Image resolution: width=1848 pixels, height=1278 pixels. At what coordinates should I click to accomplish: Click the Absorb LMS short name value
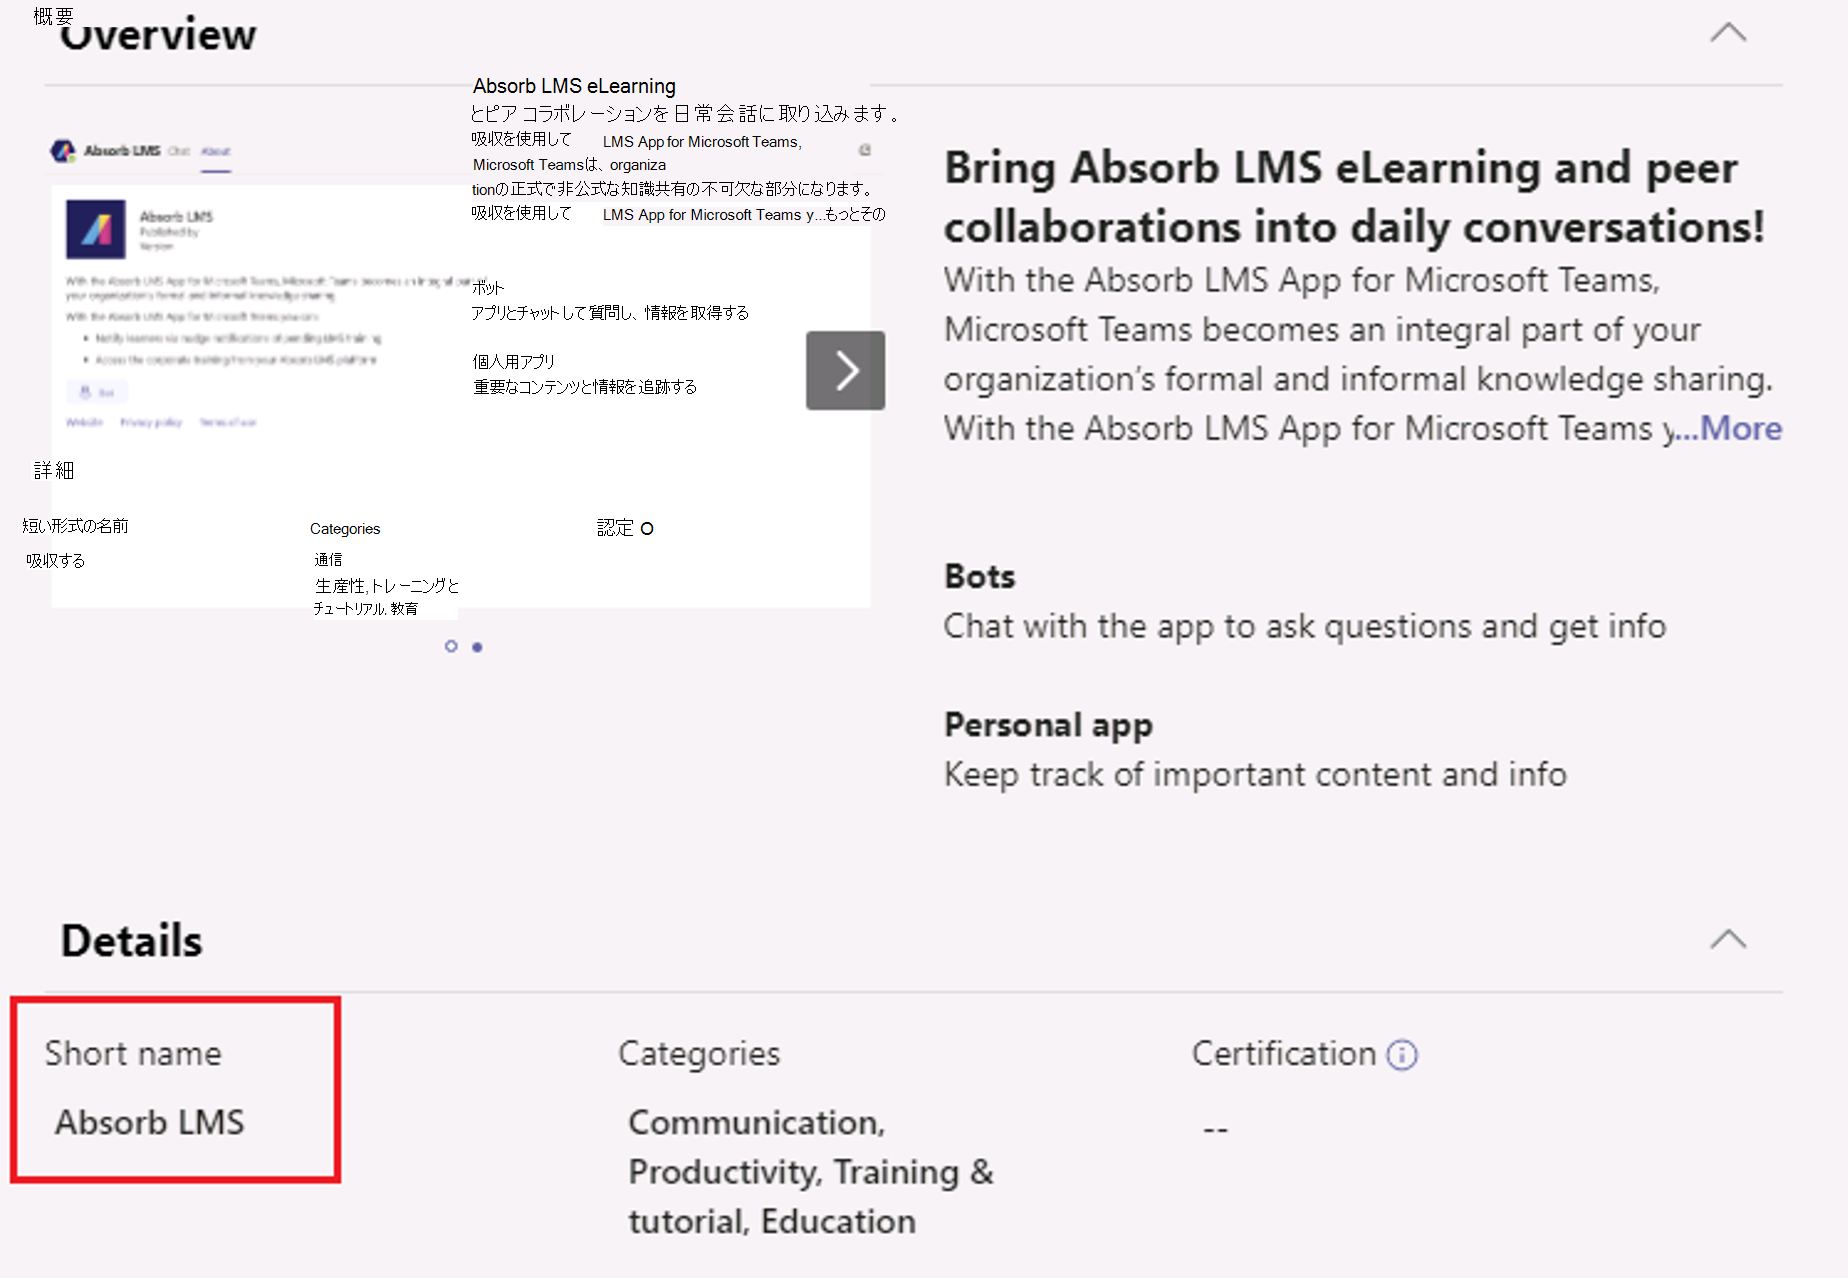(149, 1122)
